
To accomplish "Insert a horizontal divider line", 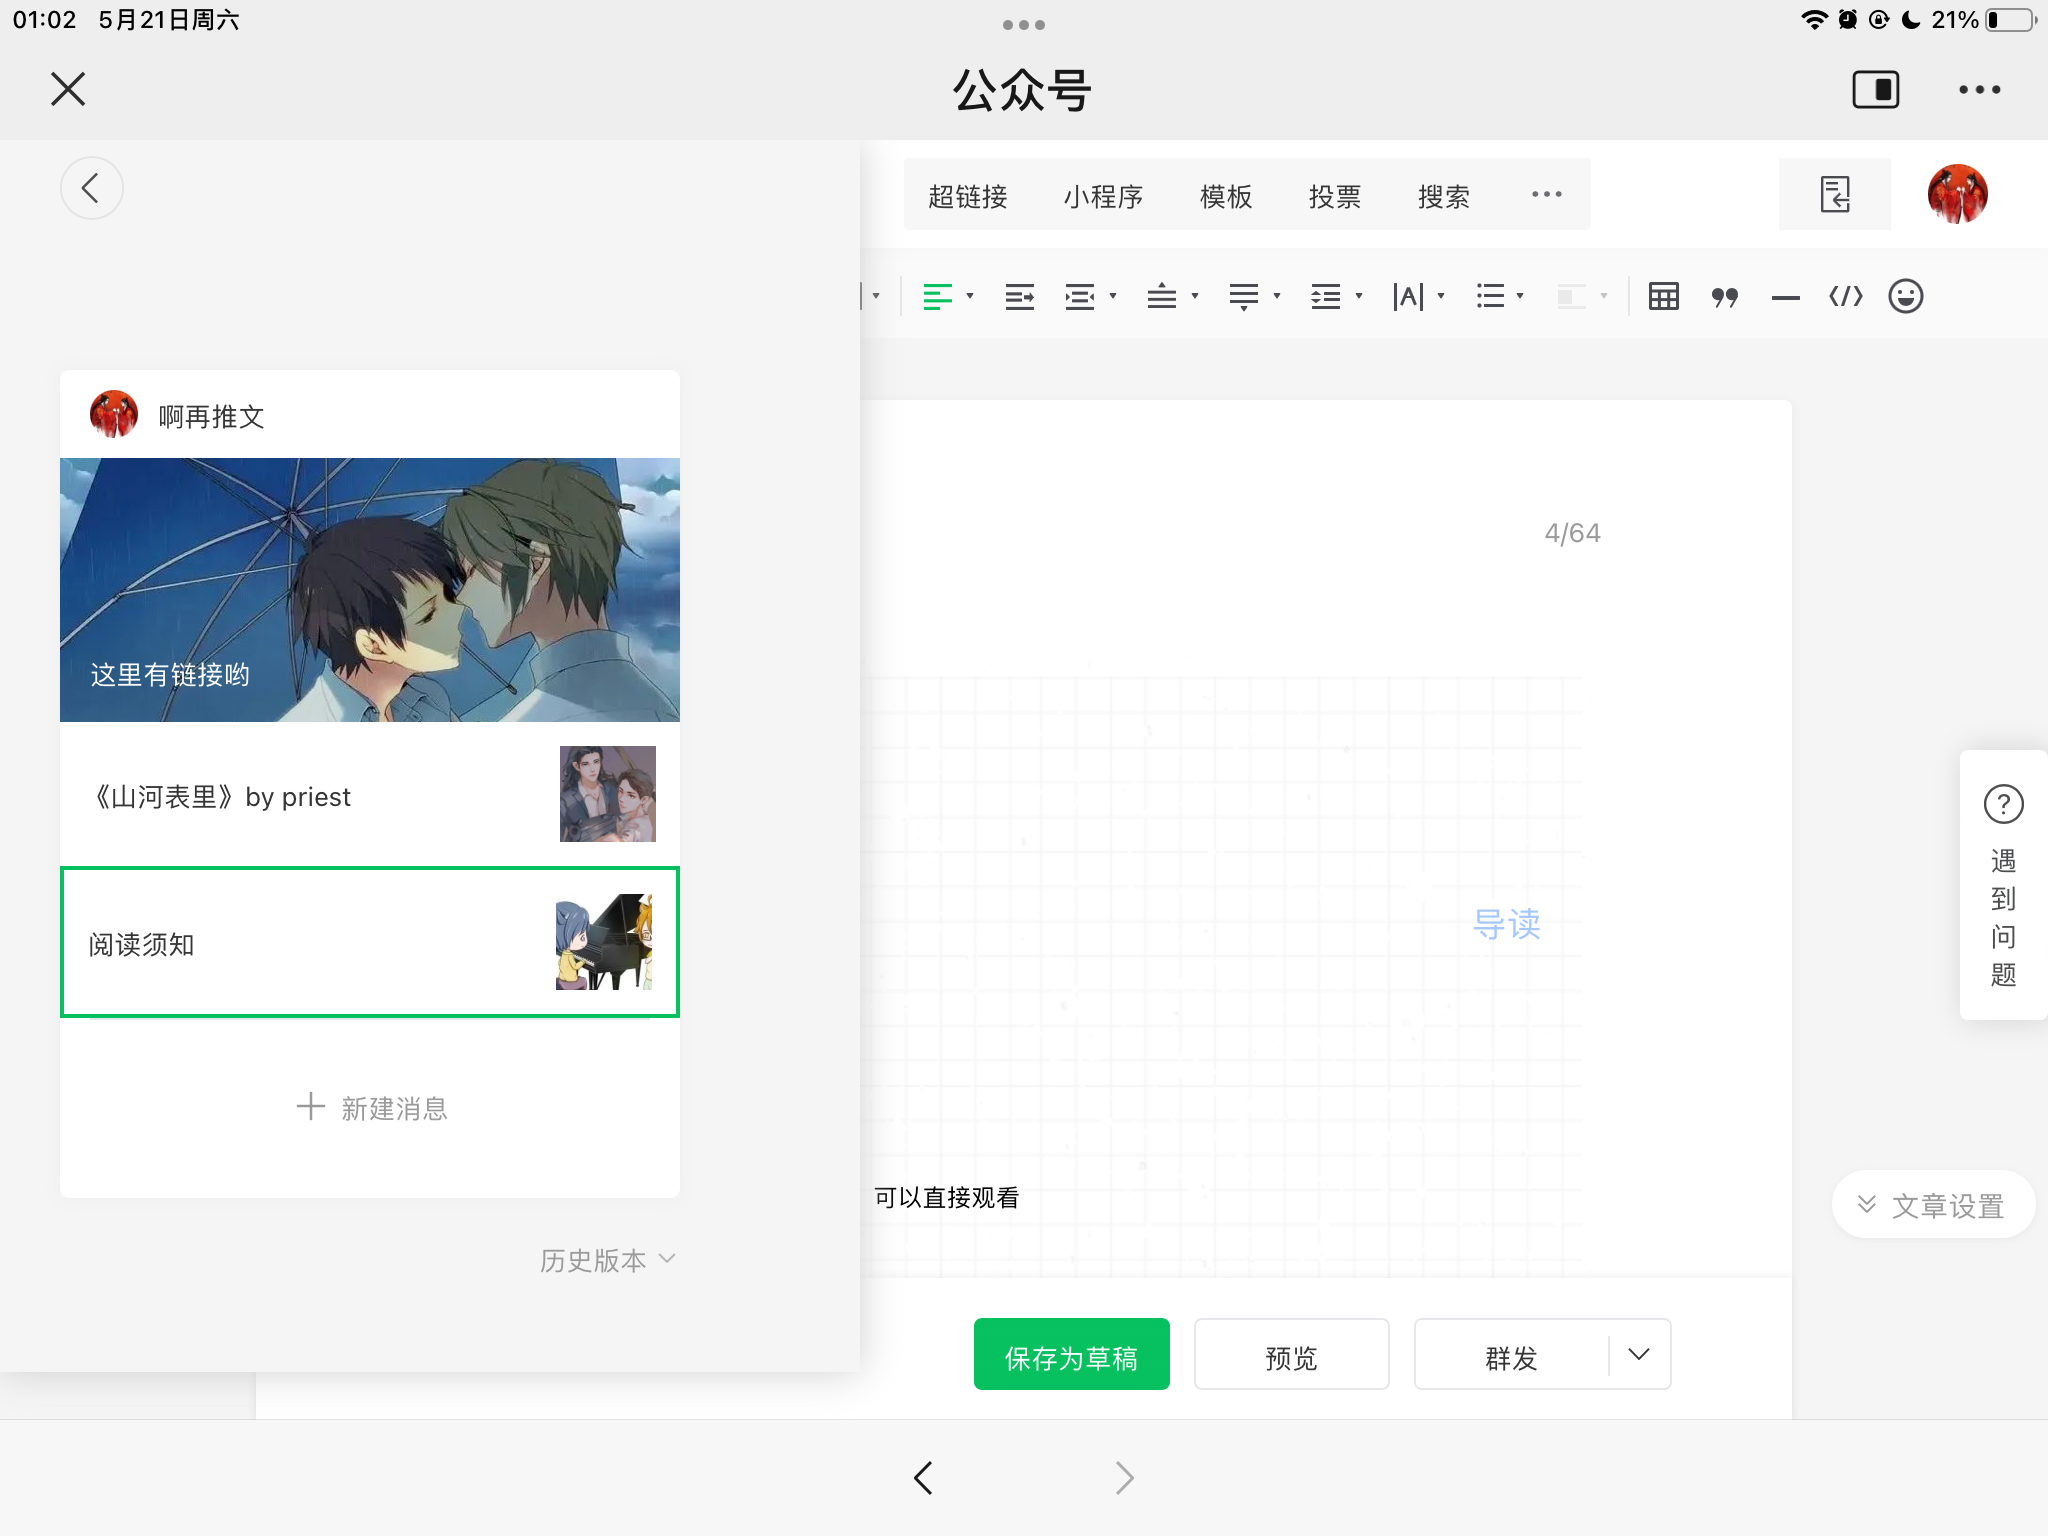I will [1785, 297].
